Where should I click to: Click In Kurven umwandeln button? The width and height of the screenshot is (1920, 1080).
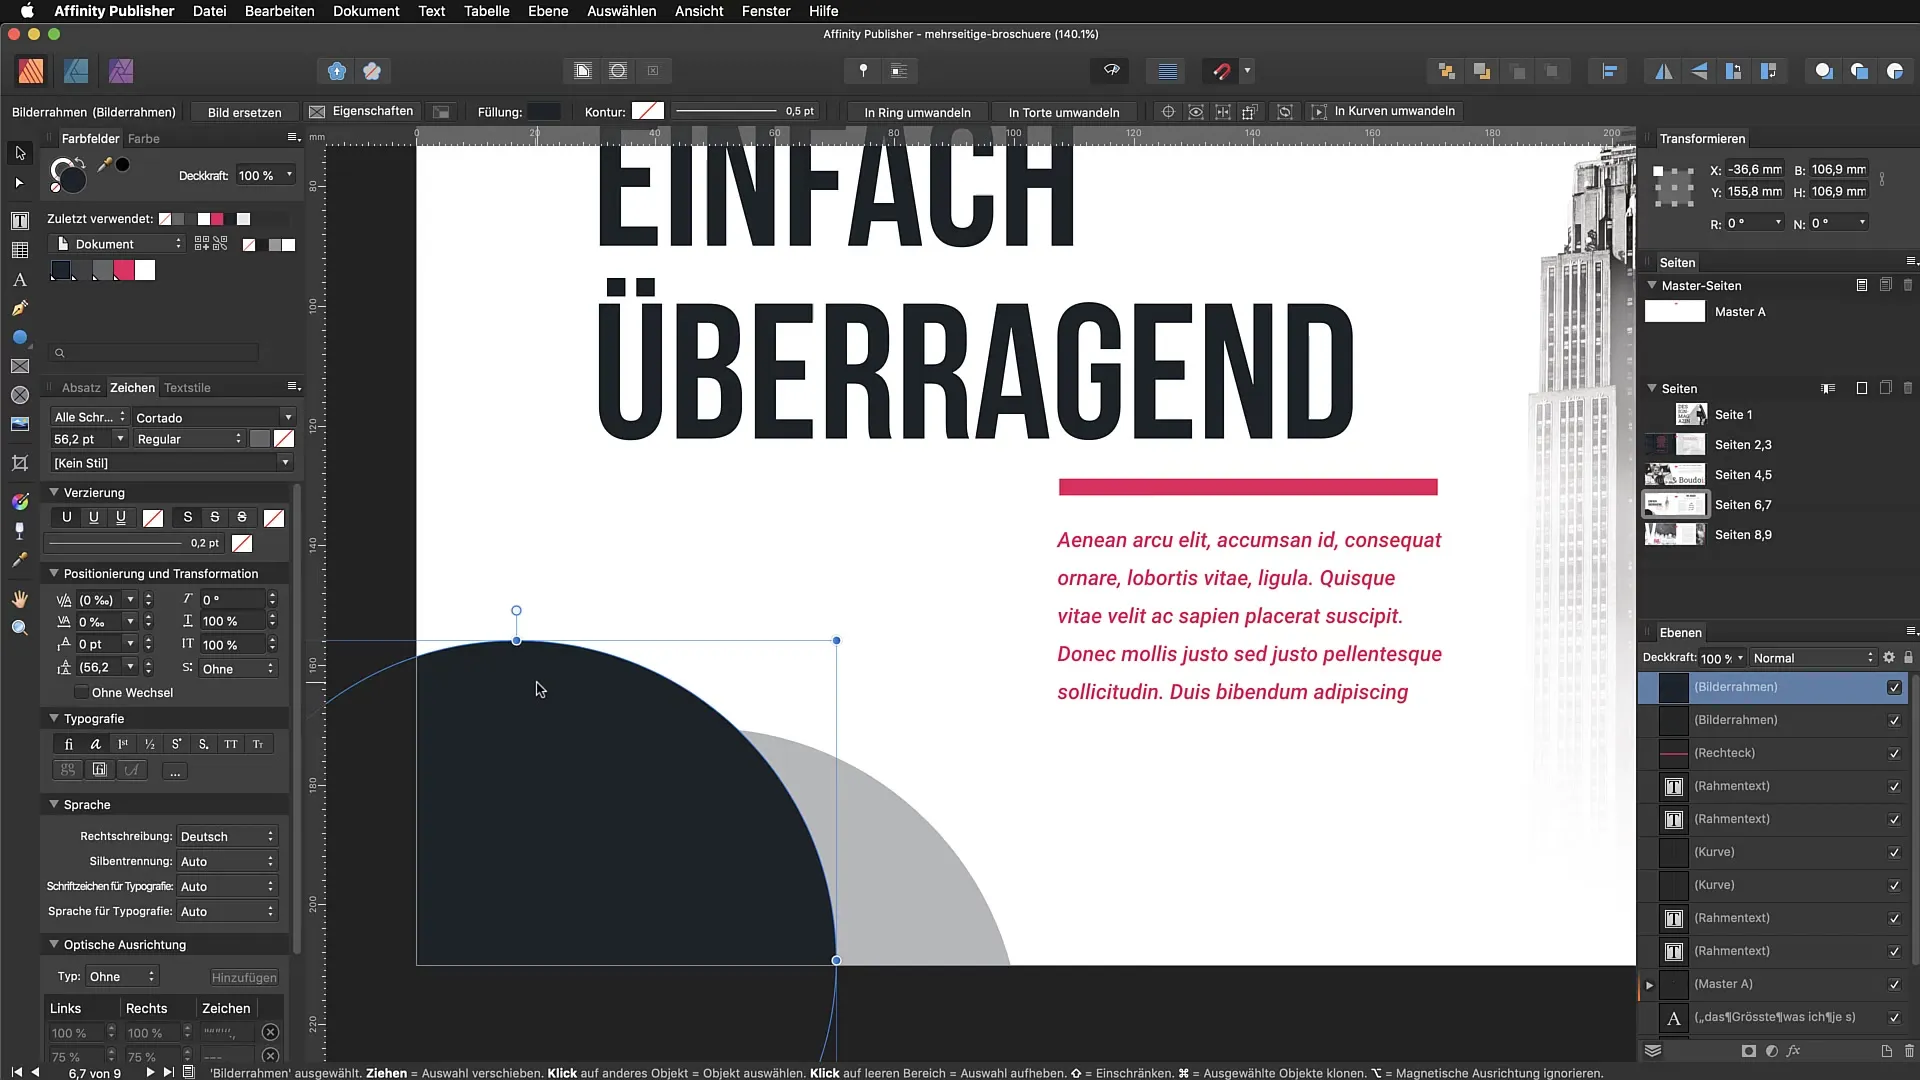[1385, 111]
